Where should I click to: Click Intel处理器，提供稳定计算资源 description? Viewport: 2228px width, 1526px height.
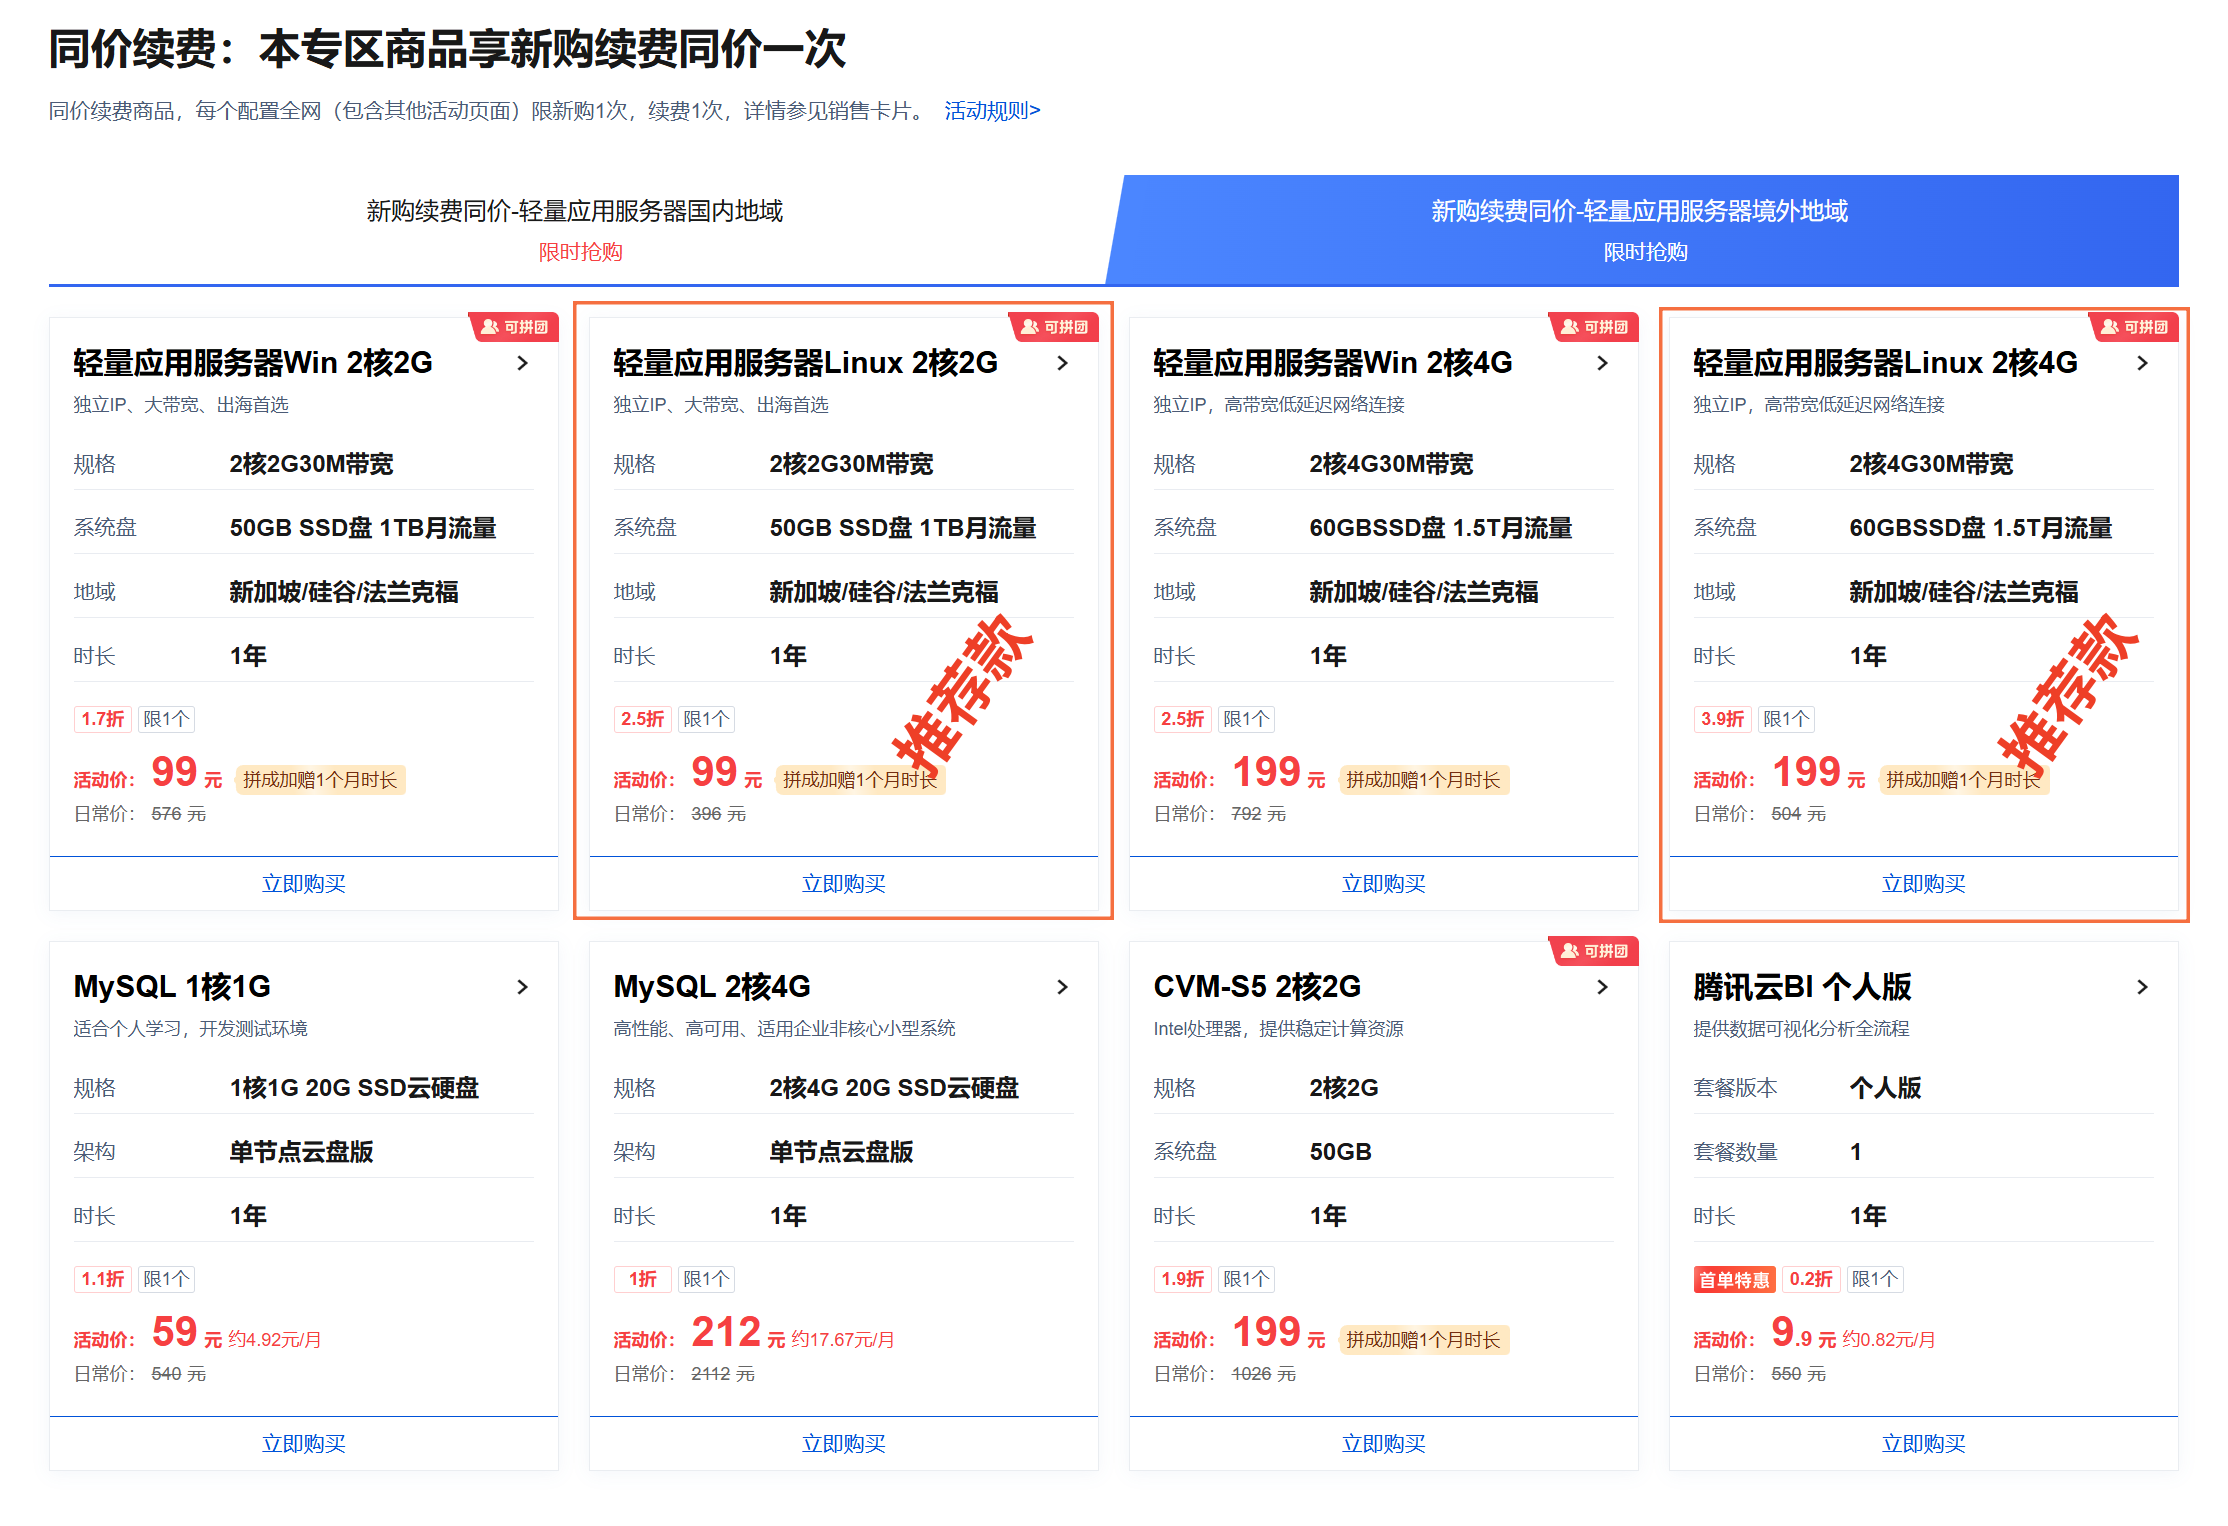1279,1029
